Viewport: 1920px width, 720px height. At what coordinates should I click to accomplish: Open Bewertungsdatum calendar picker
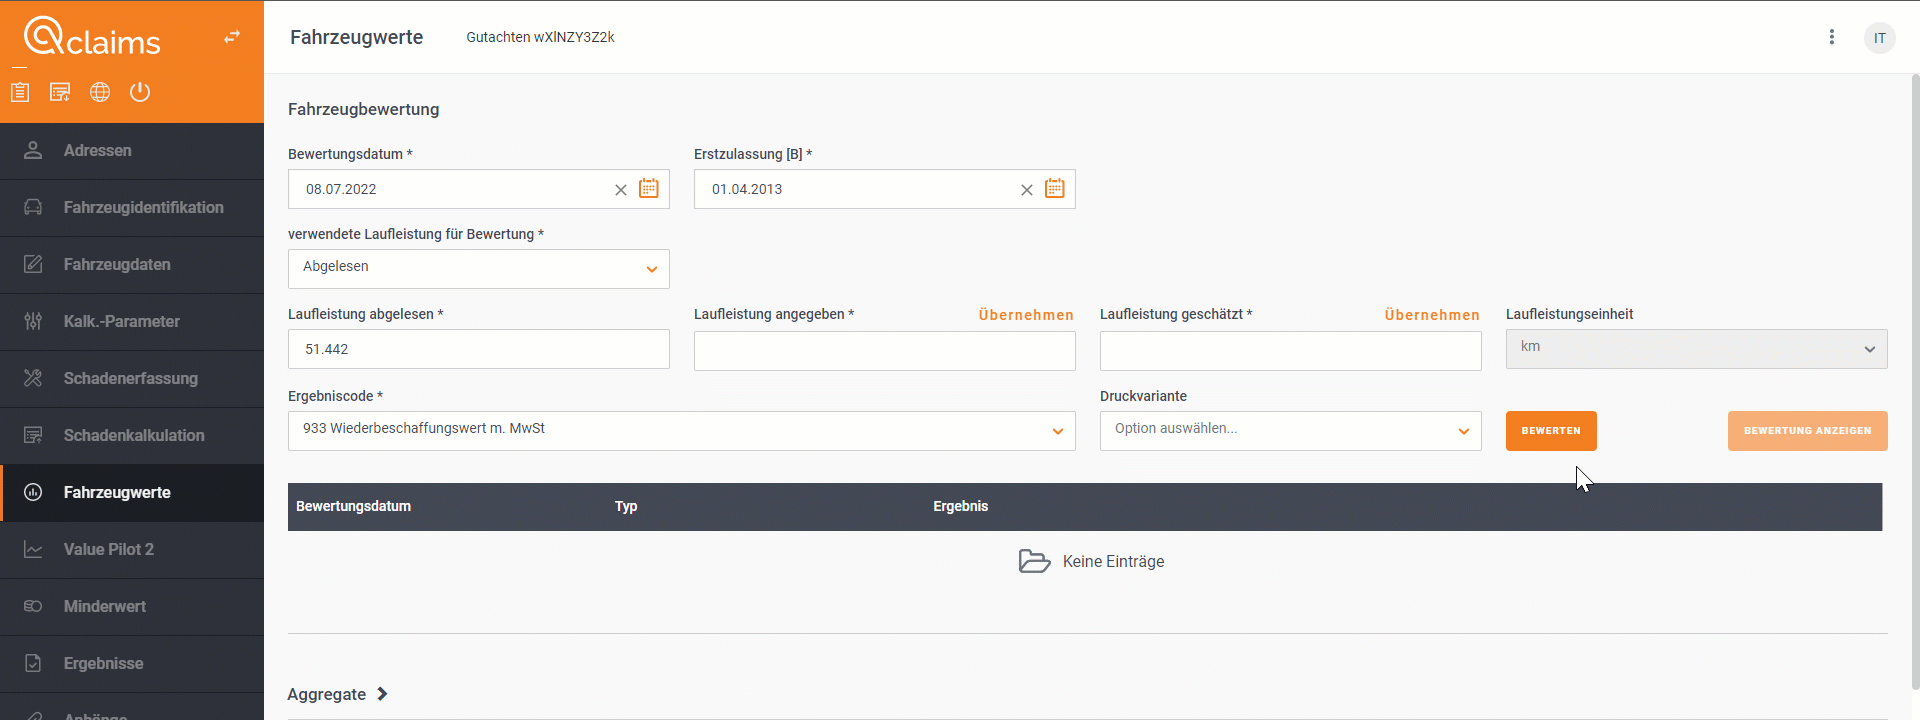[649, 188]
